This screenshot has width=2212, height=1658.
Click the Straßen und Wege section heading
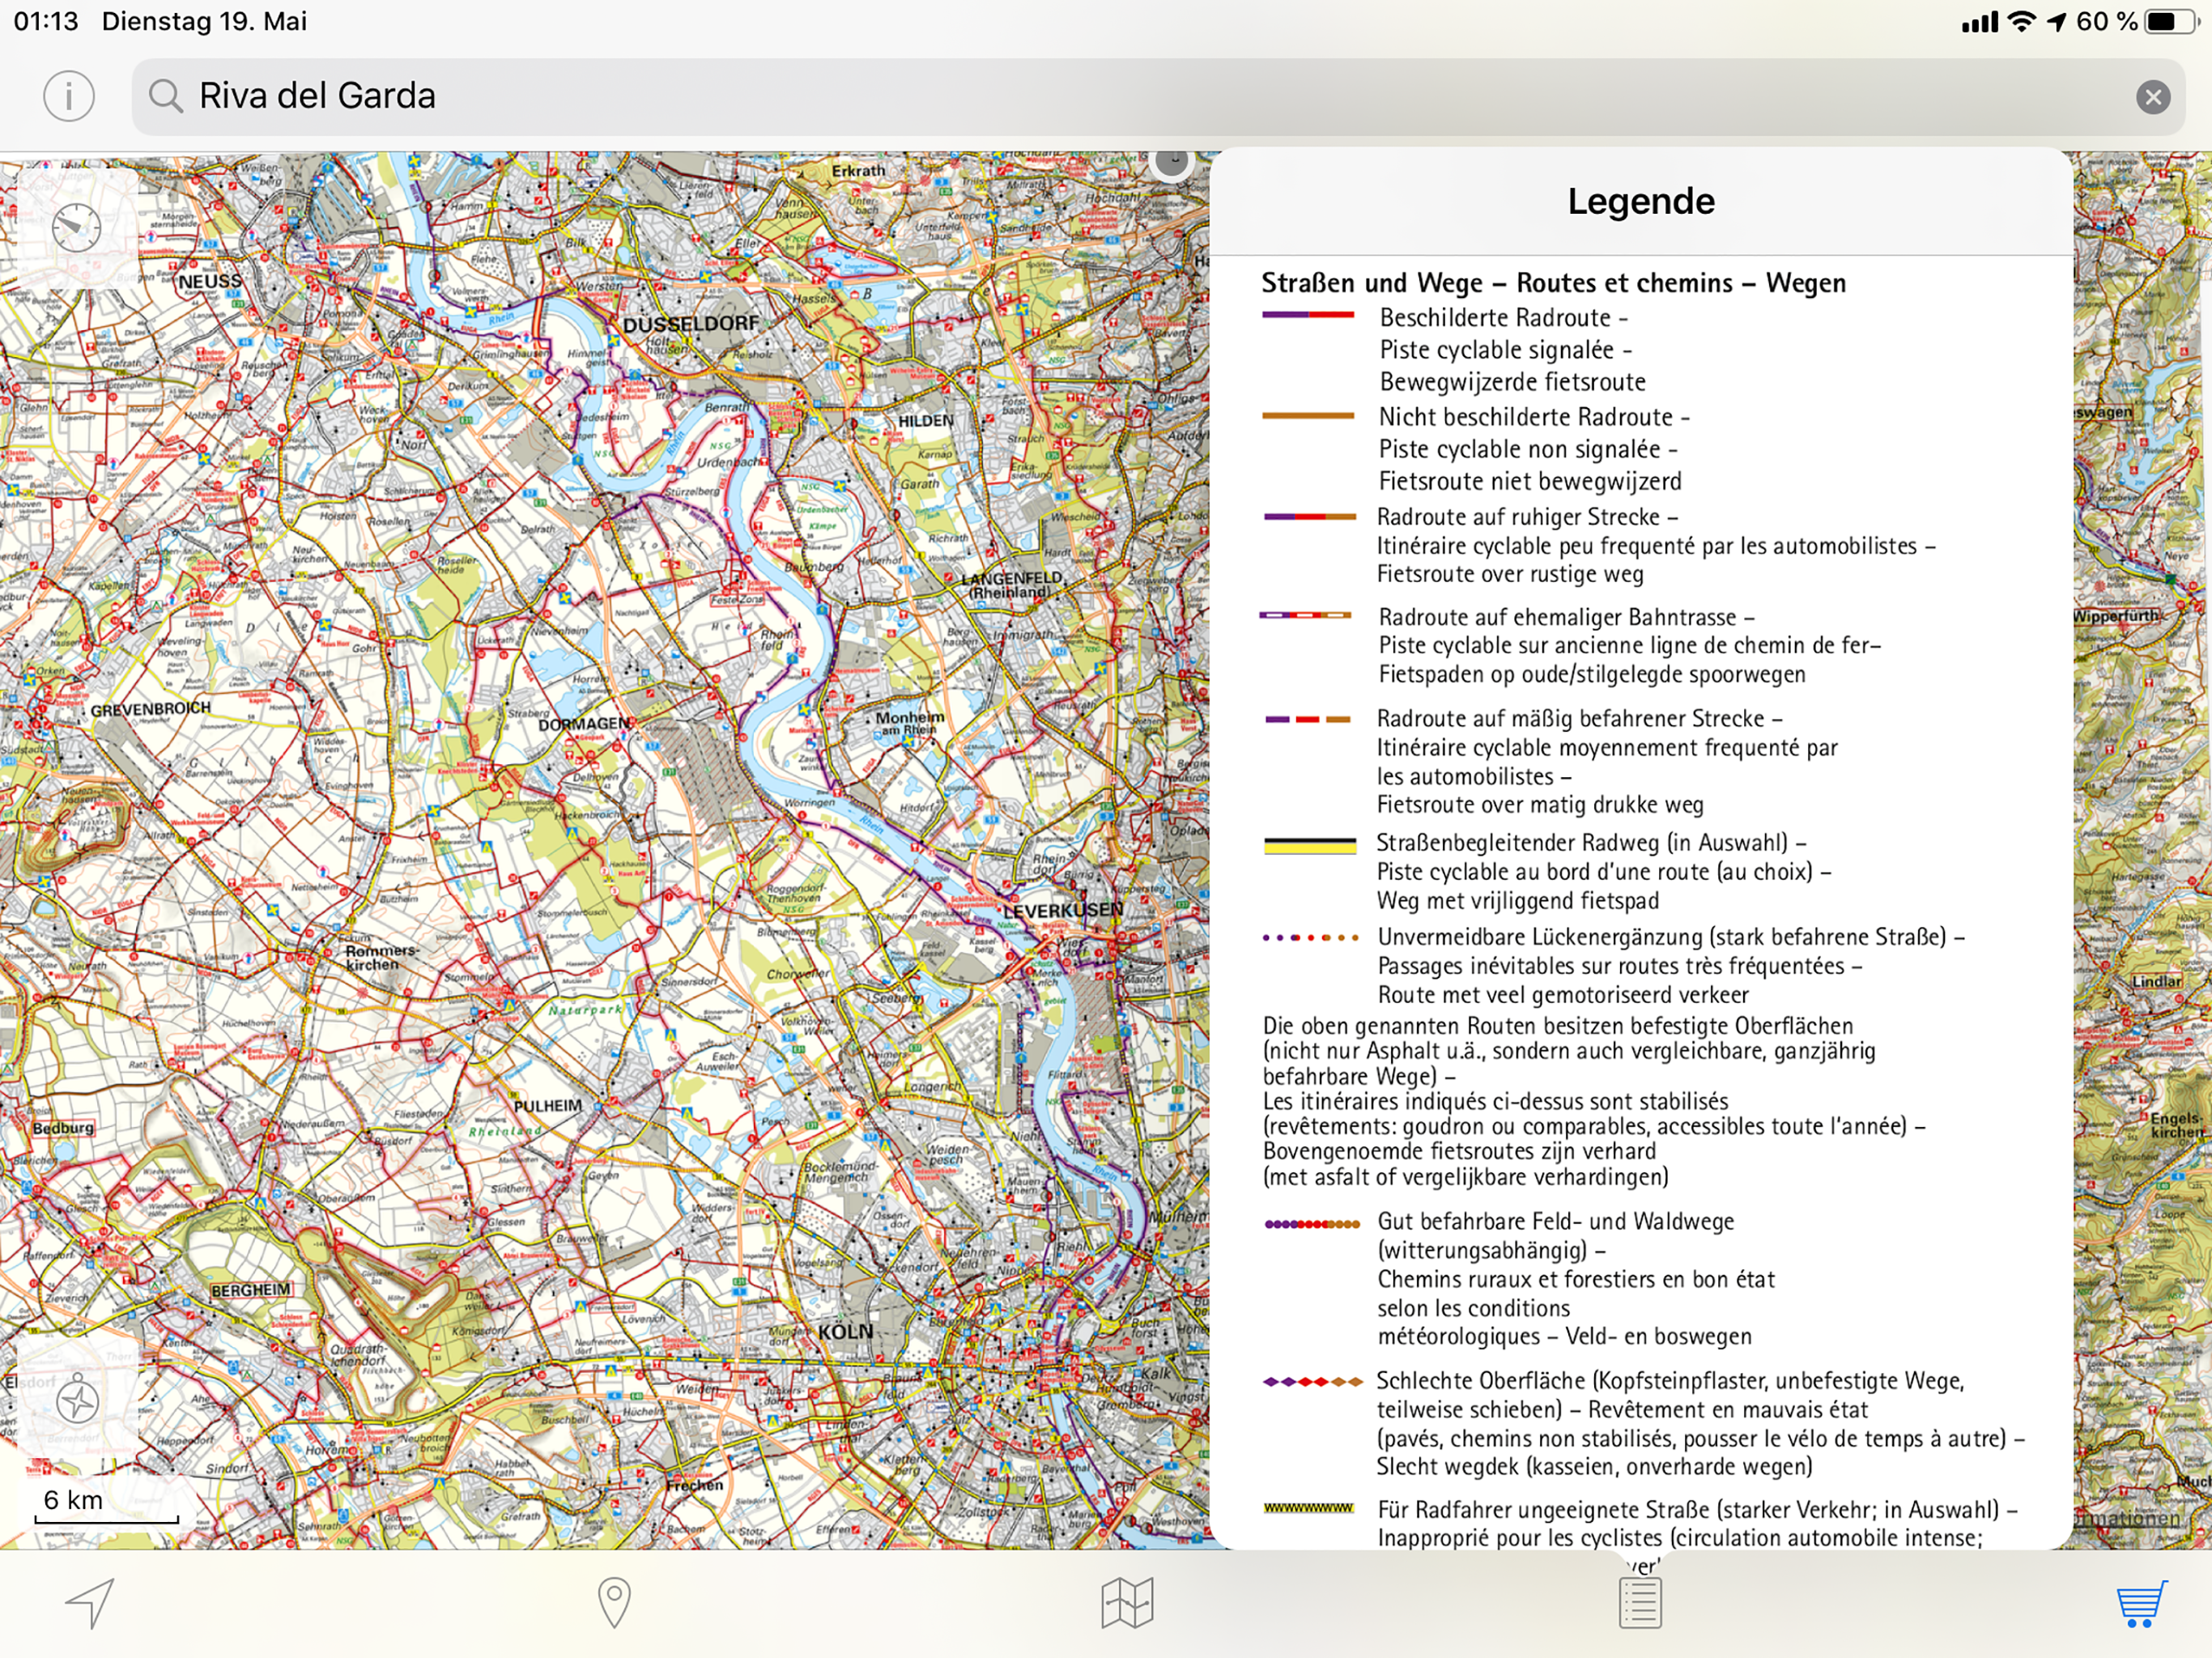point(1553,283)
